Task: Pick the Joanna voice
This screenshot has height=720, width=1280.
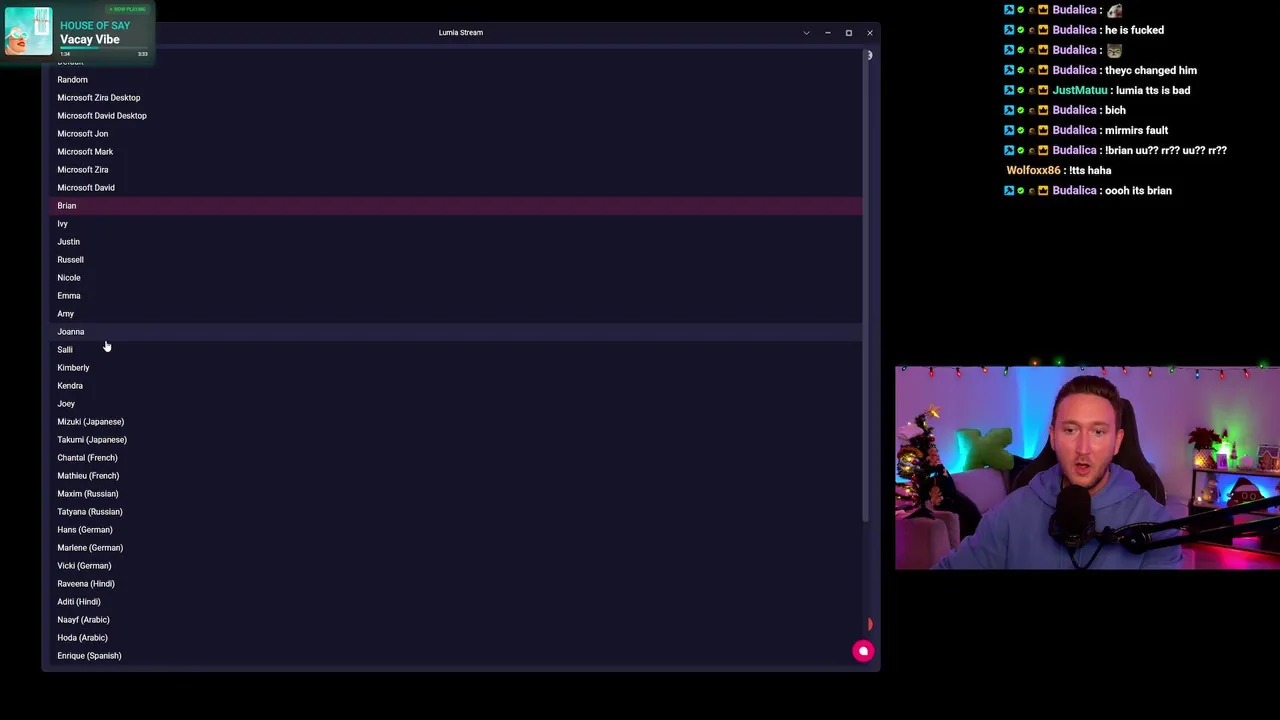Action: click(455, 332)
